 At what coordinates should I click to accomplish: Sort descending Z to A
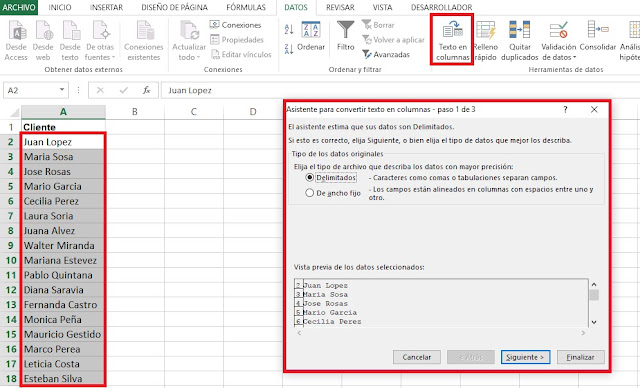pyautogui.click(x=289, y=49)
